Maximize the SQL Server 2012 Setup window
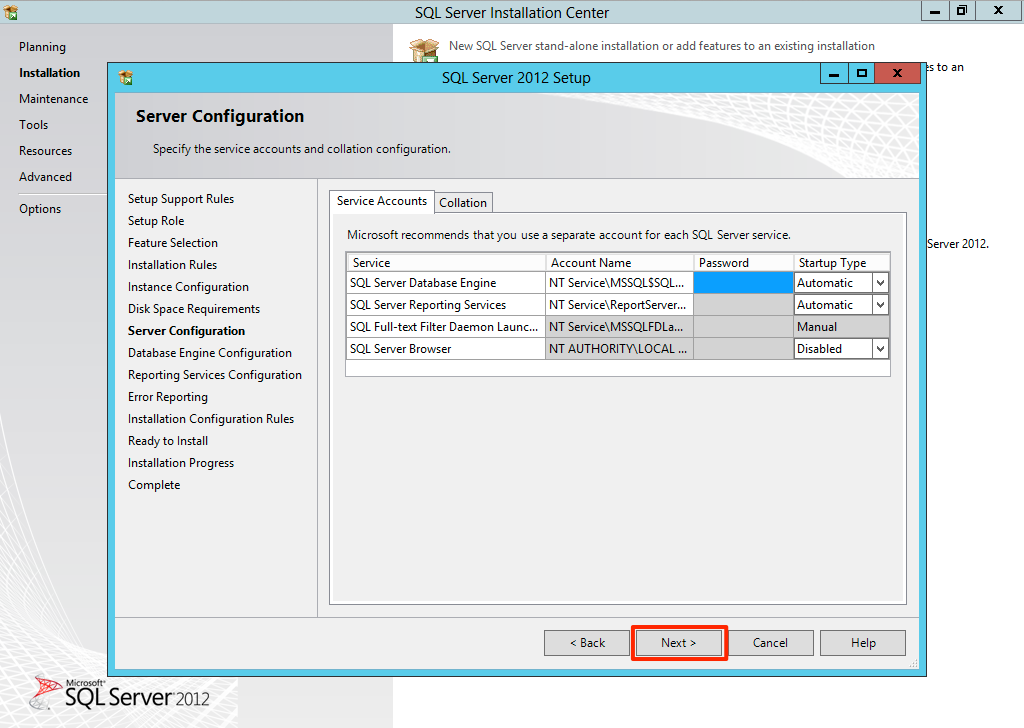 pyautogui.click(x=861, y=73)
